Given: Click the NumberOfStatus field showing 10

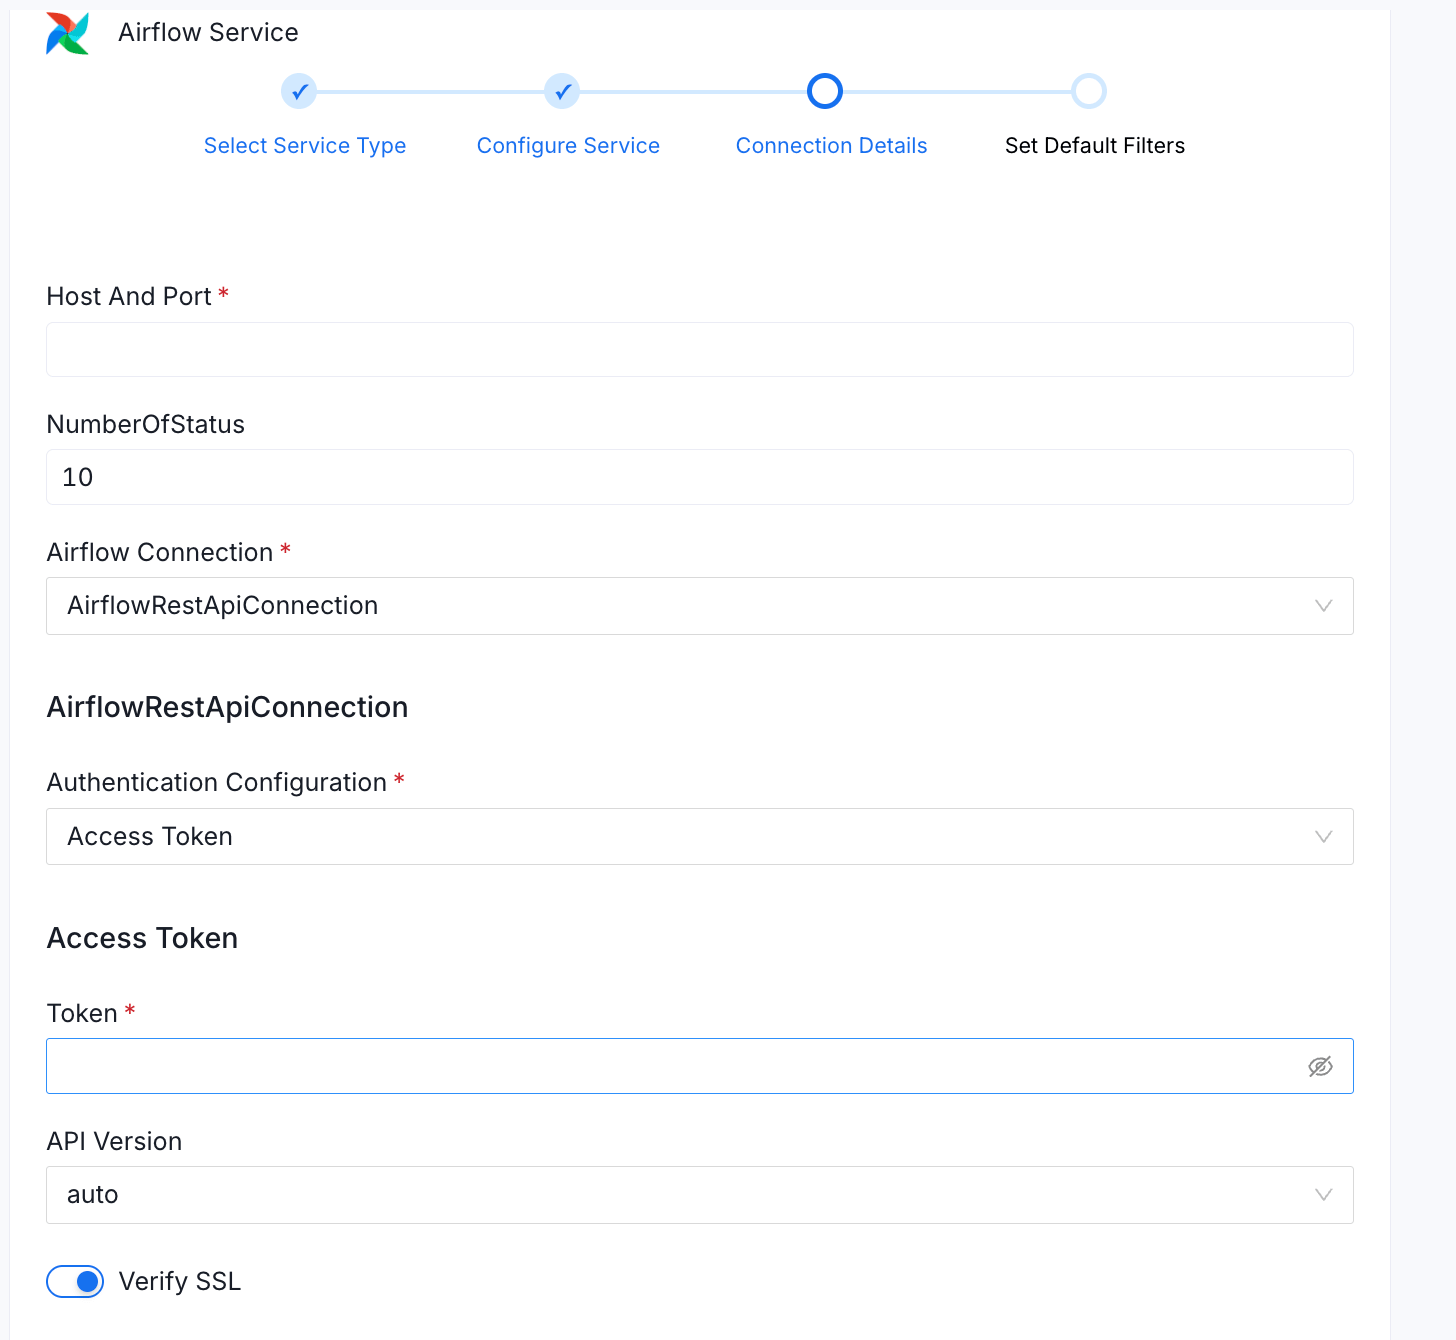Looking at the screenshot, I should (x=700, y=477).
